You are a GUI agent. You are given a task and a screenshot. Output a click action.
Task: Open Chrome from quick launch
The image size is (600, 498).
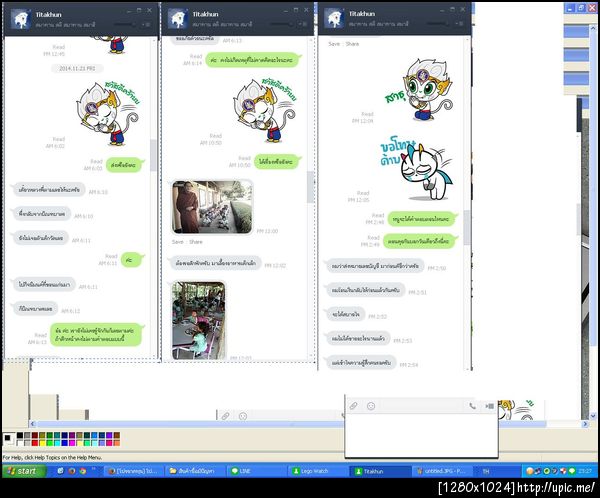pos(83,471)
